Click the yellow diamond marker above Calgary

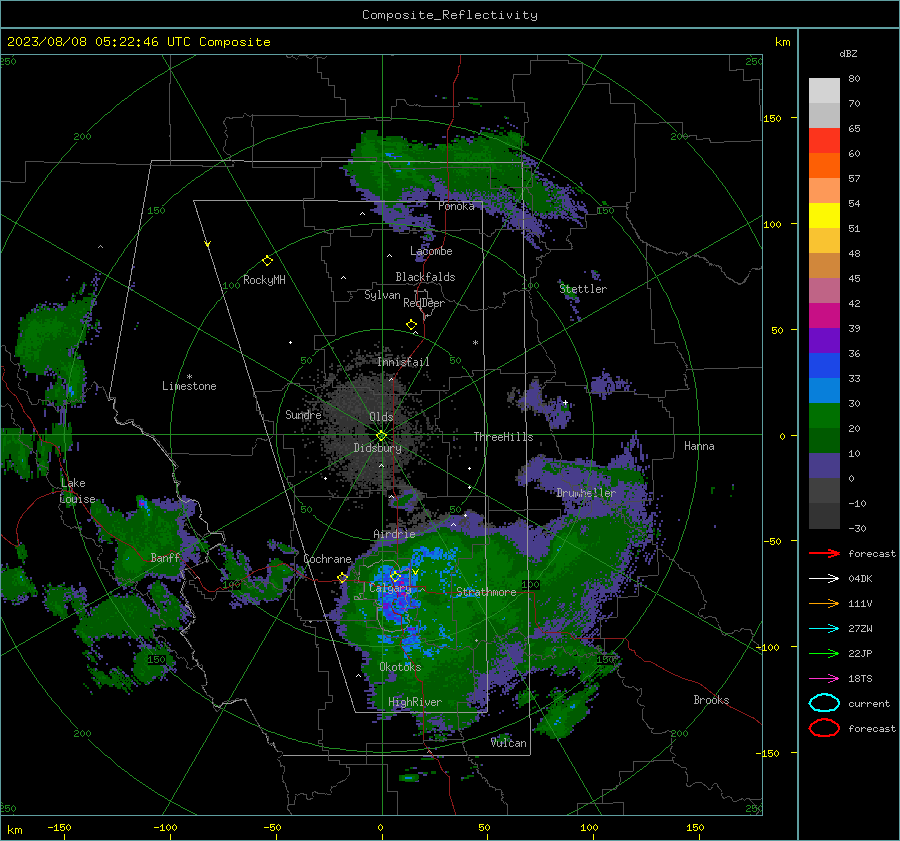[395, 576]
